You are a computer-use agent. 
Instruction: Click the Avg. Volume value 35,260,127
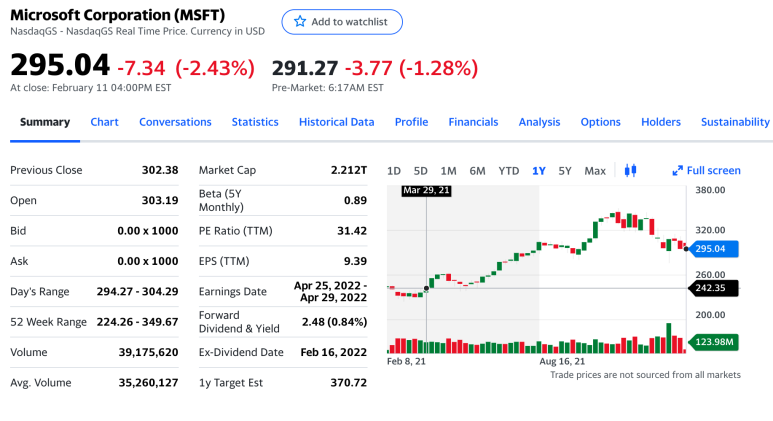point(148,383)
